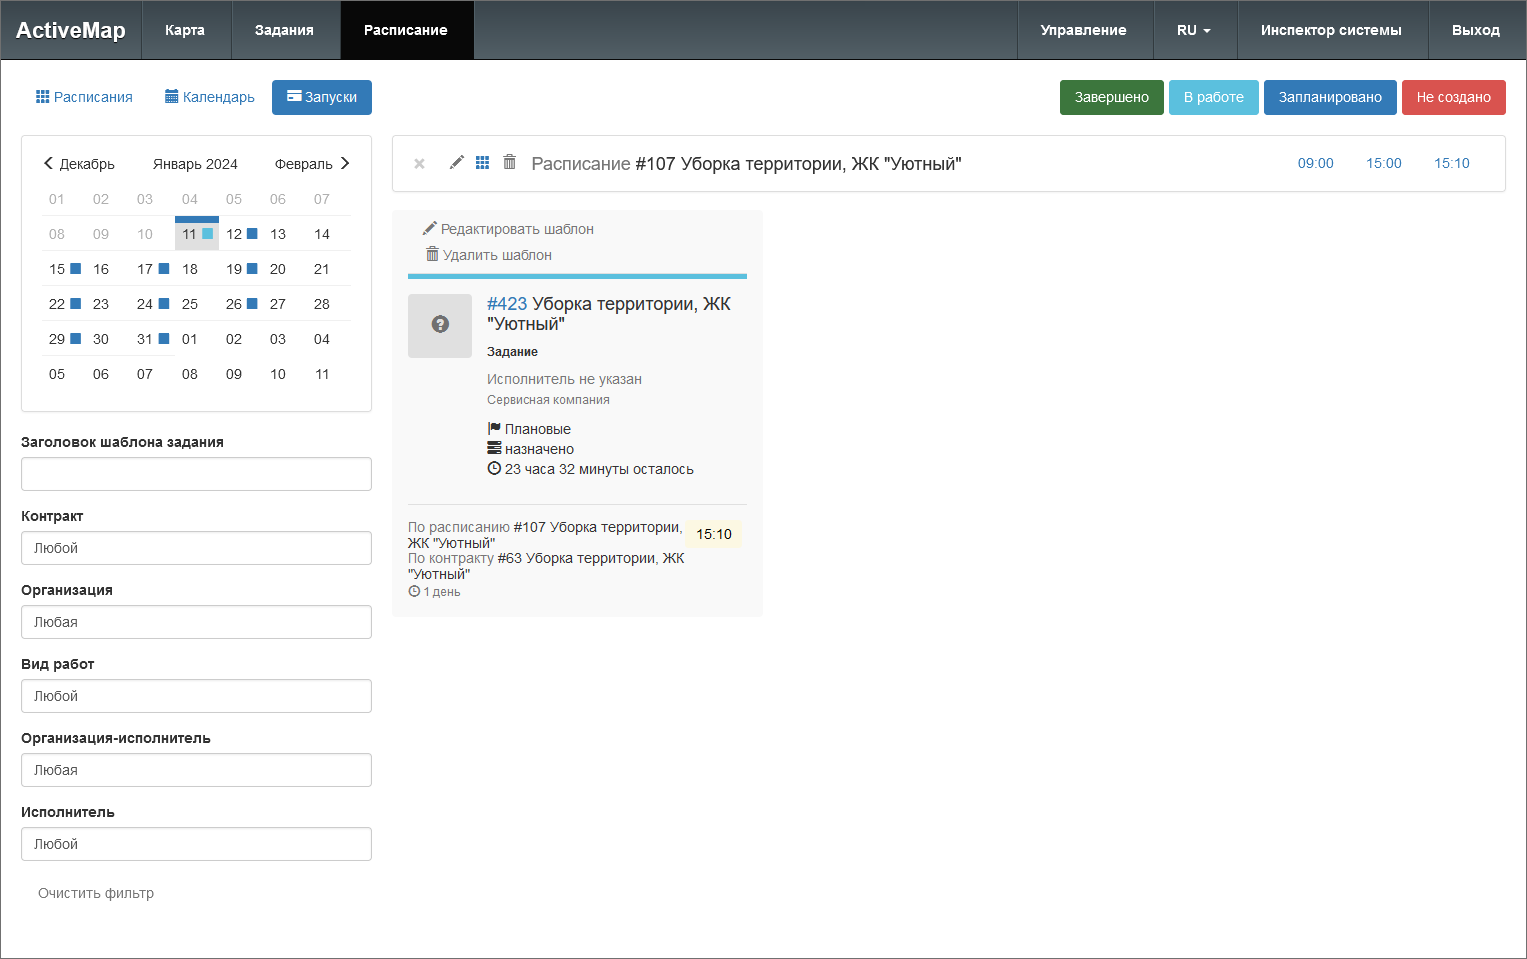Select January 12 in the calendar
This screenshot has height=959, width=1527.
point(235,234)
